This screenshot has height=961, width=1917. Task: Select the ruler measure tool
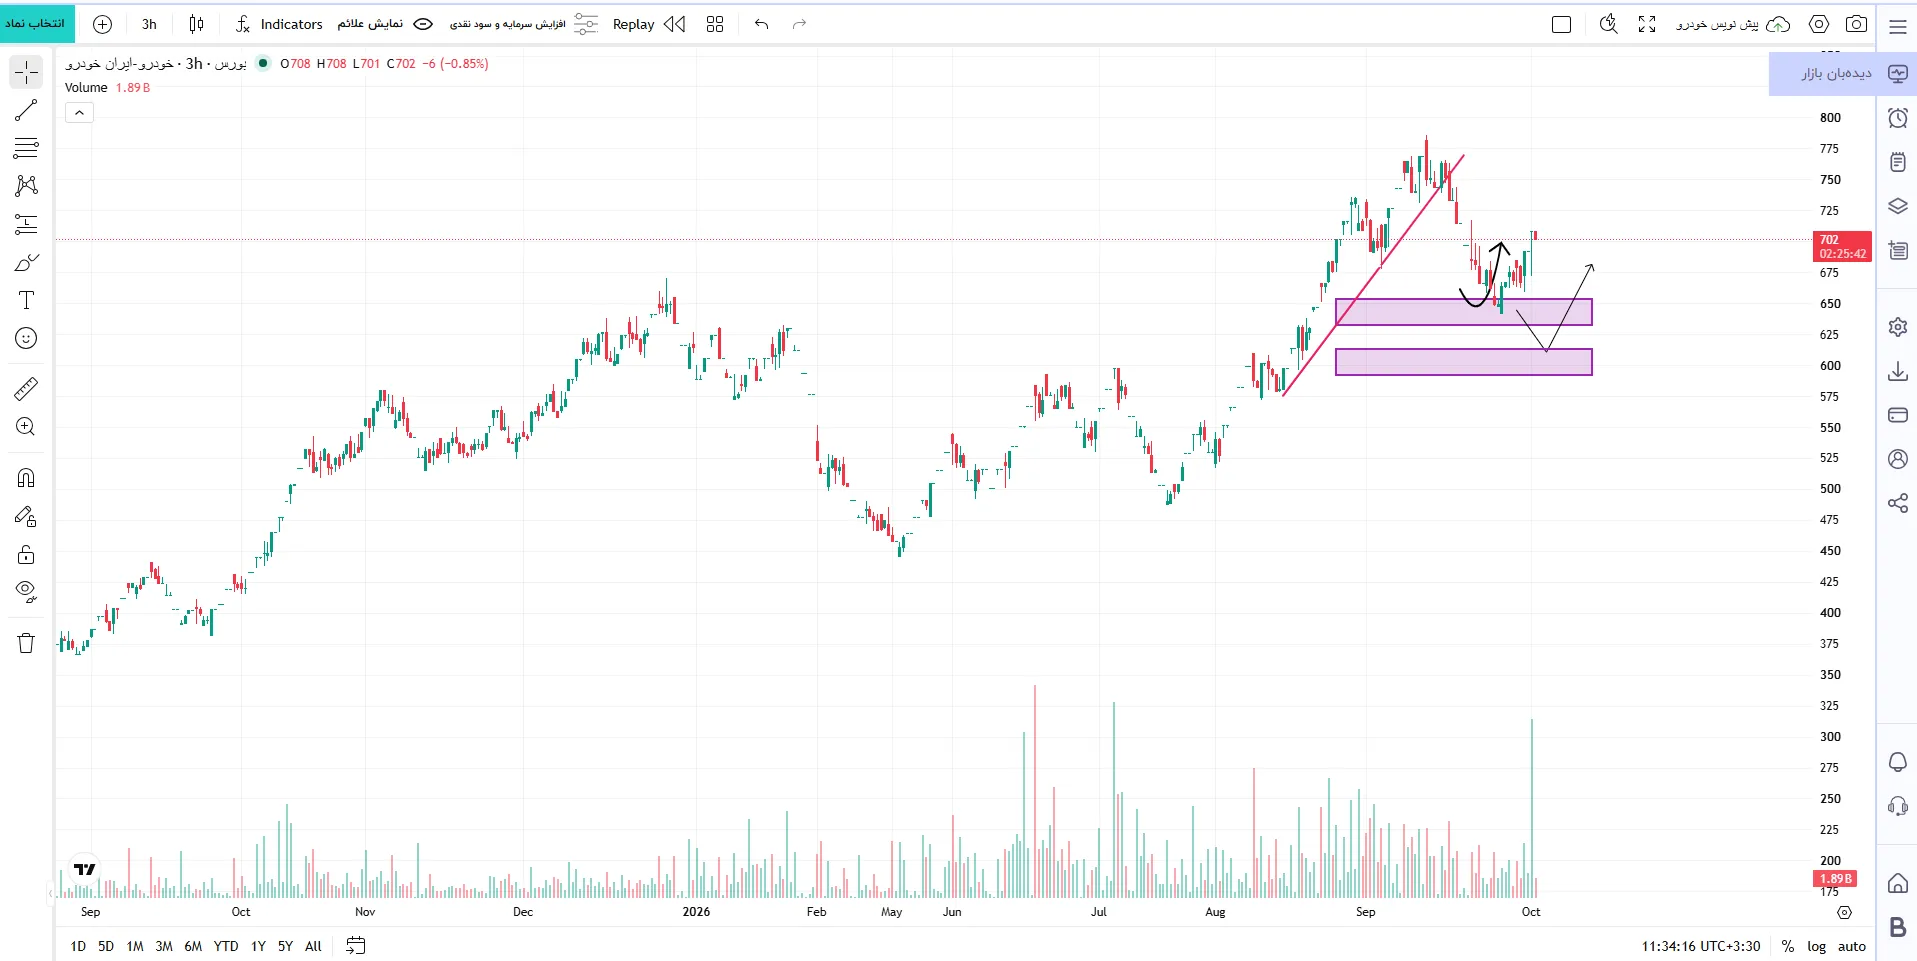(26, 388)
